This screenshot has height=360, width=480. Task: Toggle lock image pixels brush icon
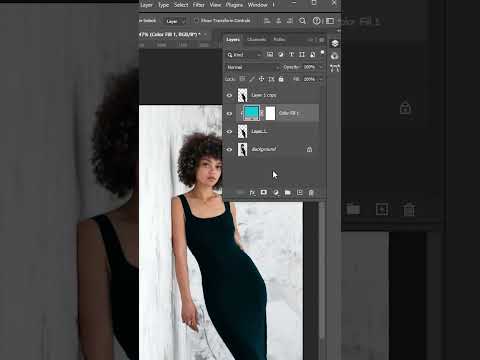pos(252,79)
